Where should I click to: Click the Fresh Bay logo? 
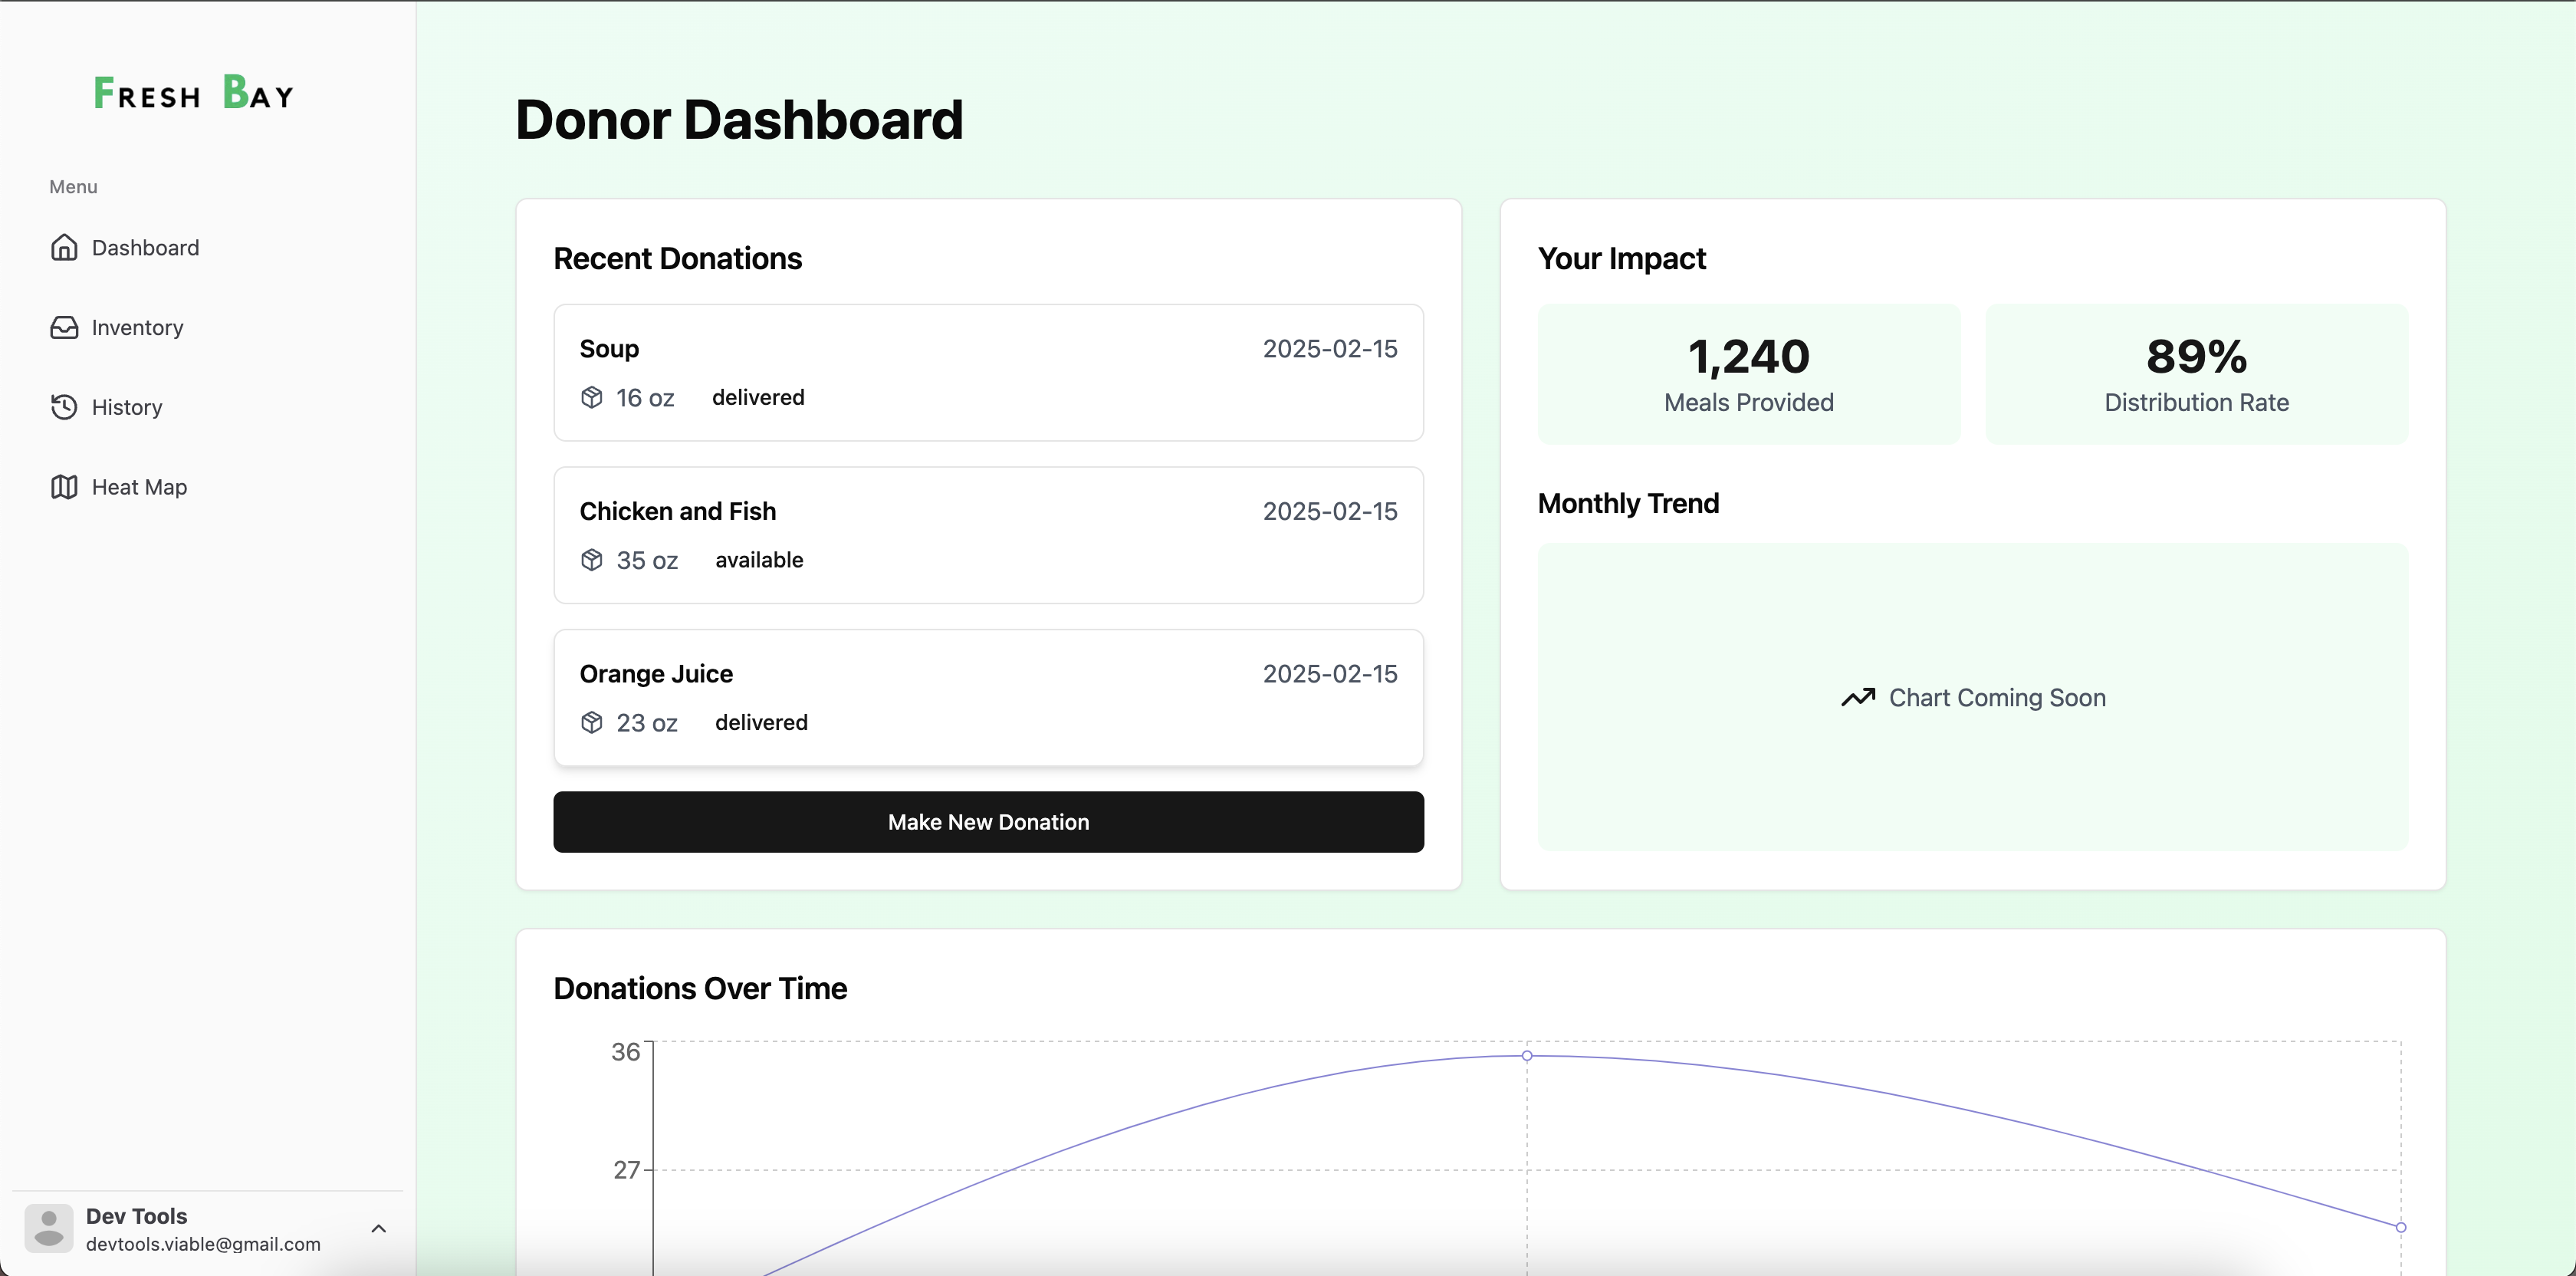pyautogui.click(x=194, y=93)
